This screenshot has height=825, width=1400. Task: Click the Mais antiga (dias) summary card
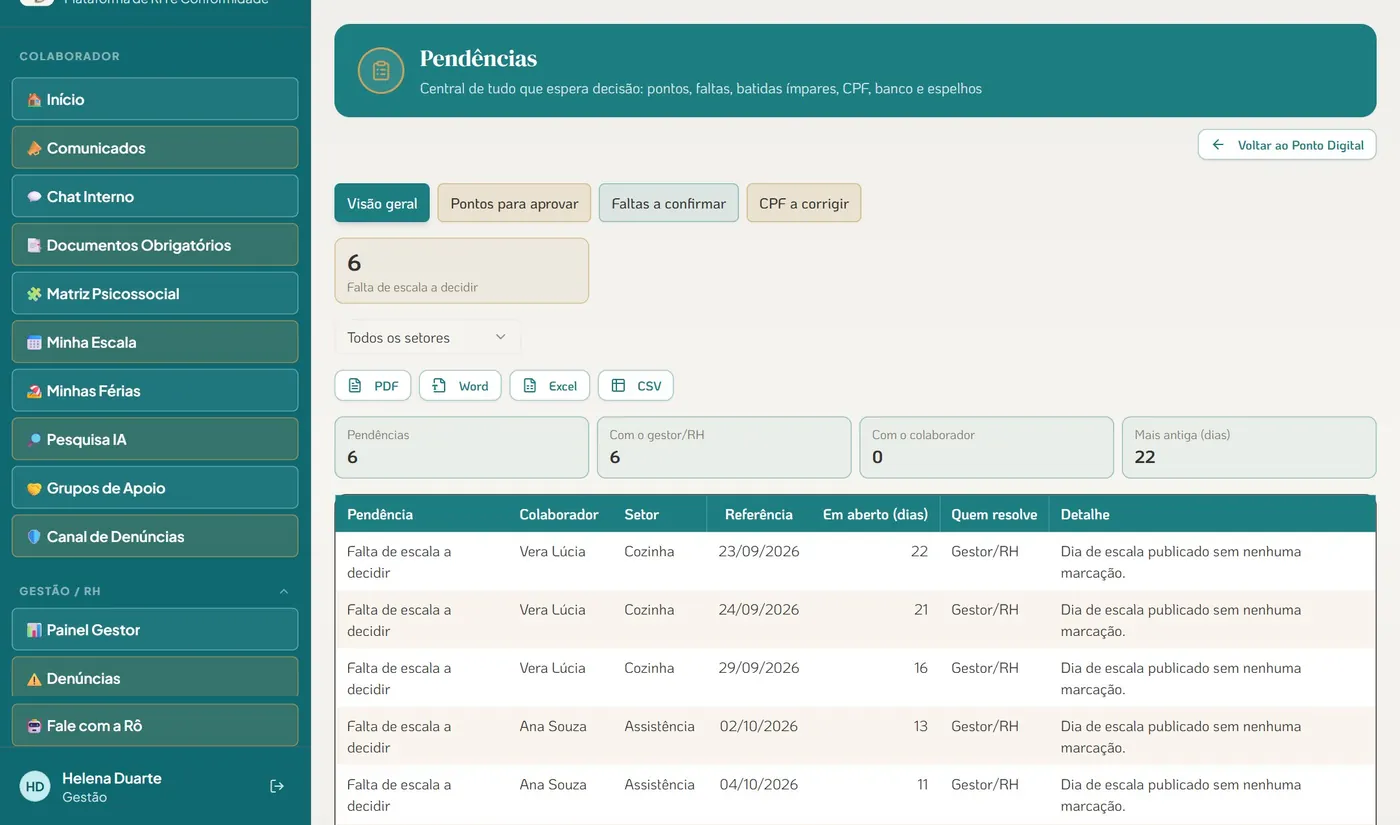[1249, 447]
